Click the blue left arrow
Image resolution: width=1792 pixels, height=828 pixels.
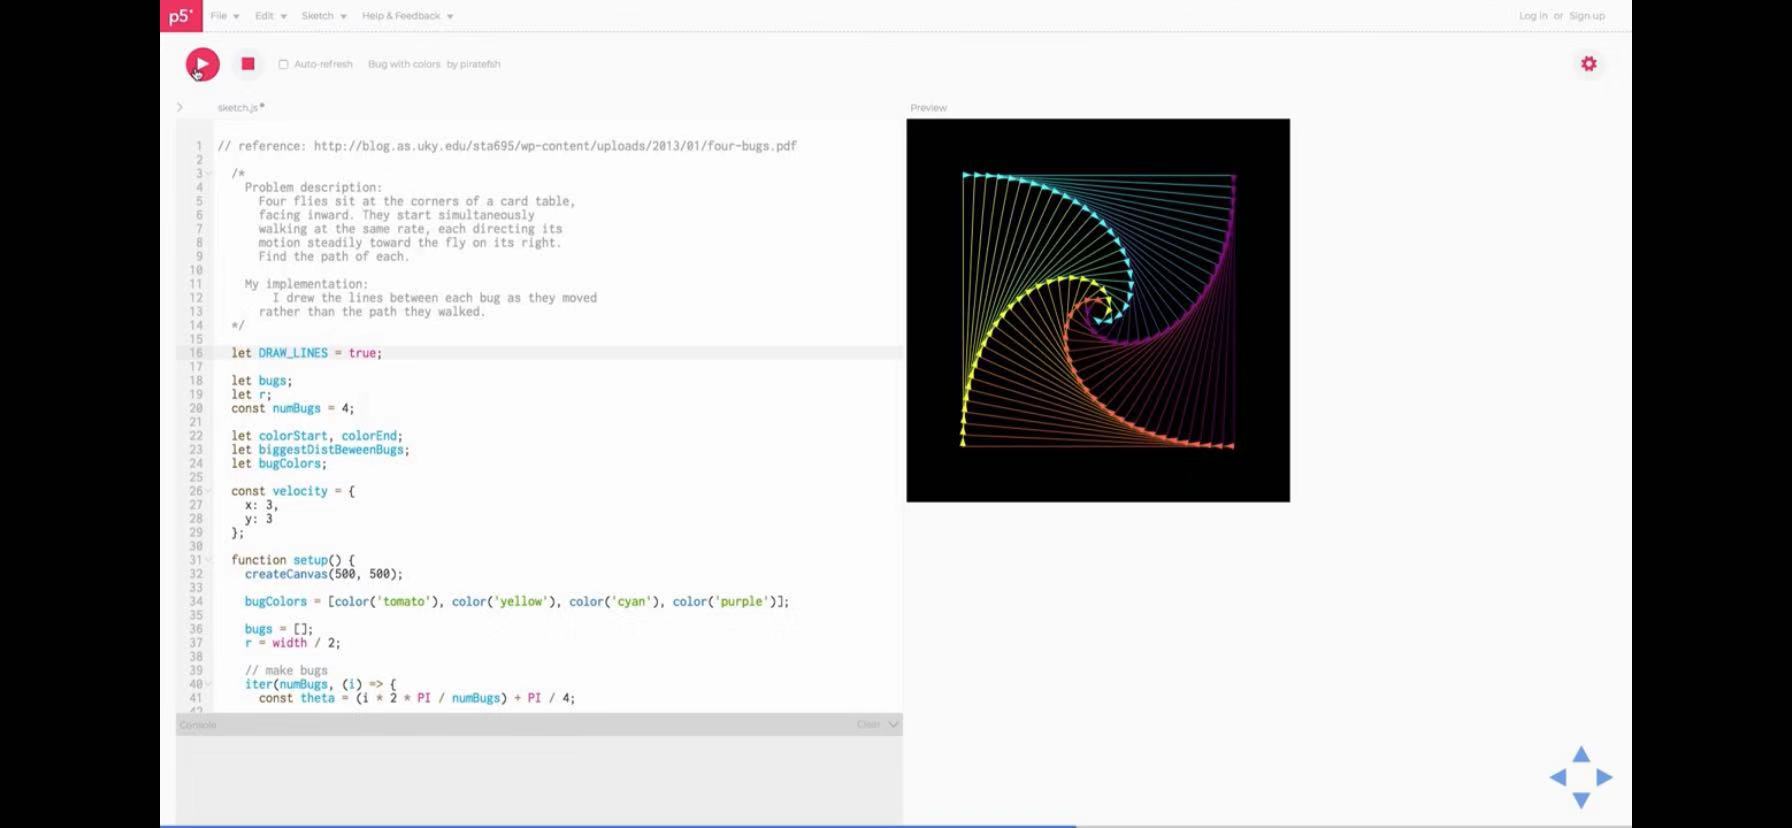point(1558,777)
